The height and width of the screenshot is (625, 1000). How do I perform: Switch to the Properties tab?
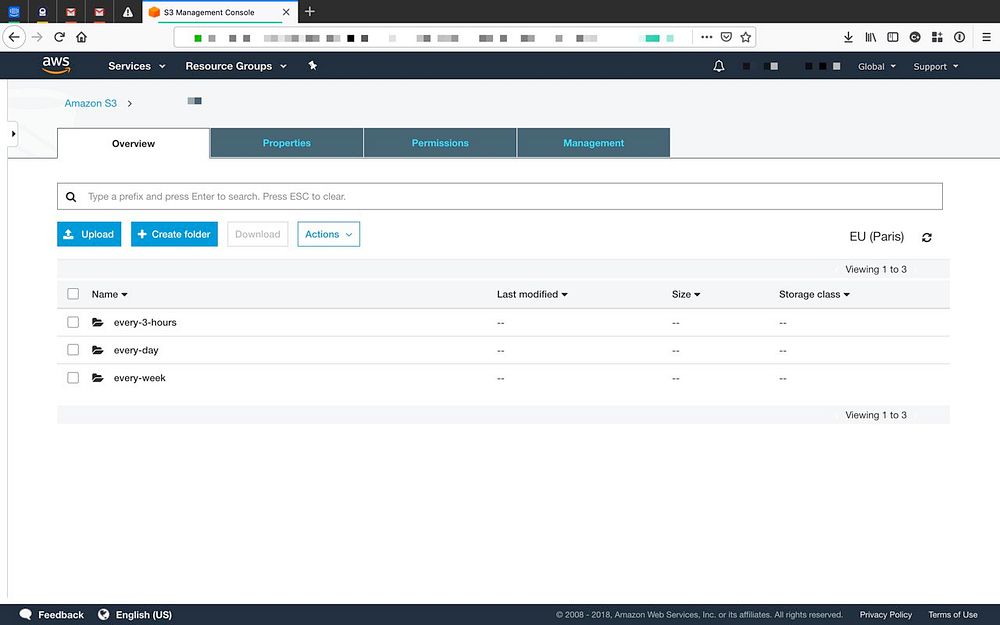pos(287,143)
